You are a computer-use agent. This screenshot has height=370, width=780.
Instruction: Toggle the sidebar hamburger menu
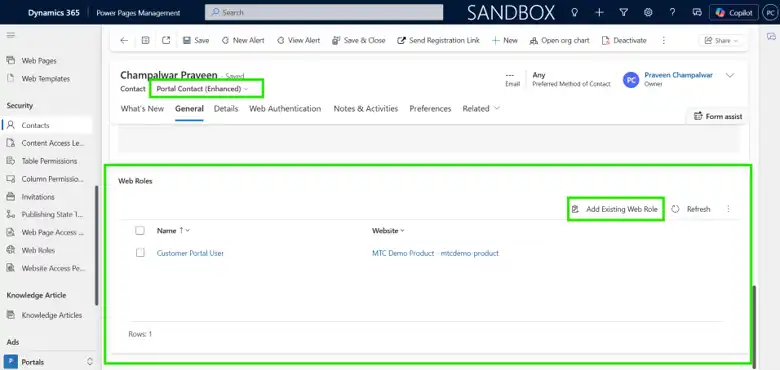tap(10, 35)
